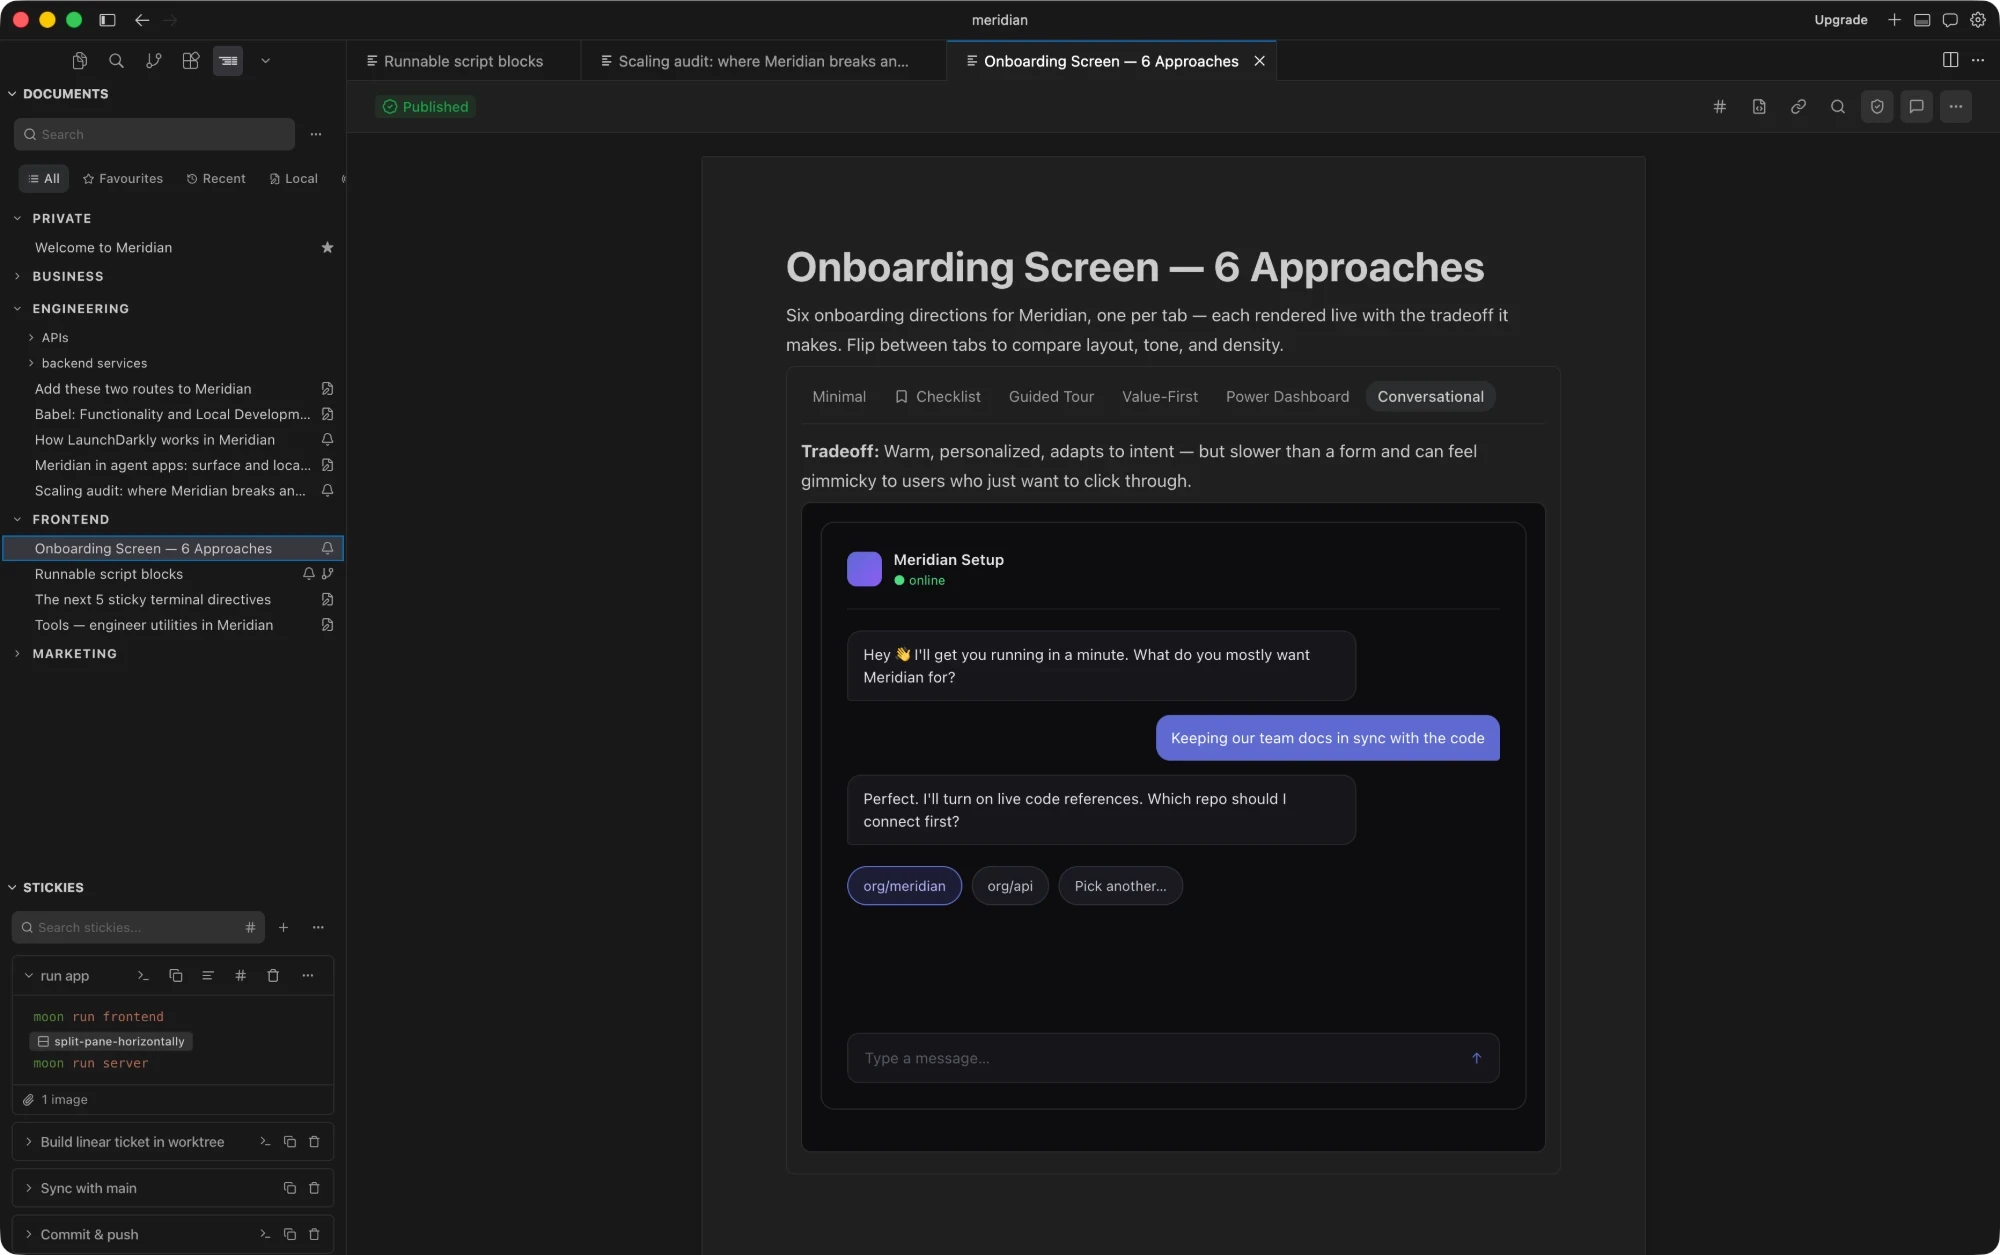Viewport: 2000px width, 1255px height.
Task: Run the 'run app' sticky in terminal
Action: coord(143,976)
